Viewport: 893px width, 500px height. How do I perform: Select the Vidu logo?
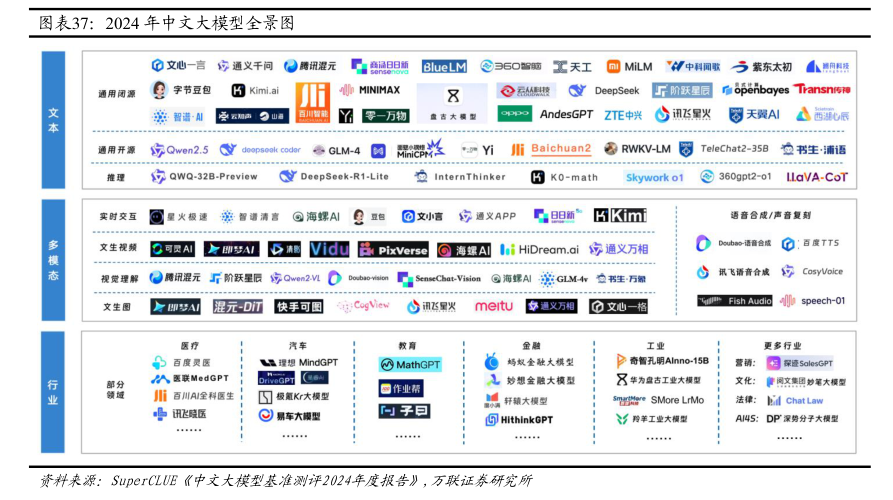coord(330,249)
